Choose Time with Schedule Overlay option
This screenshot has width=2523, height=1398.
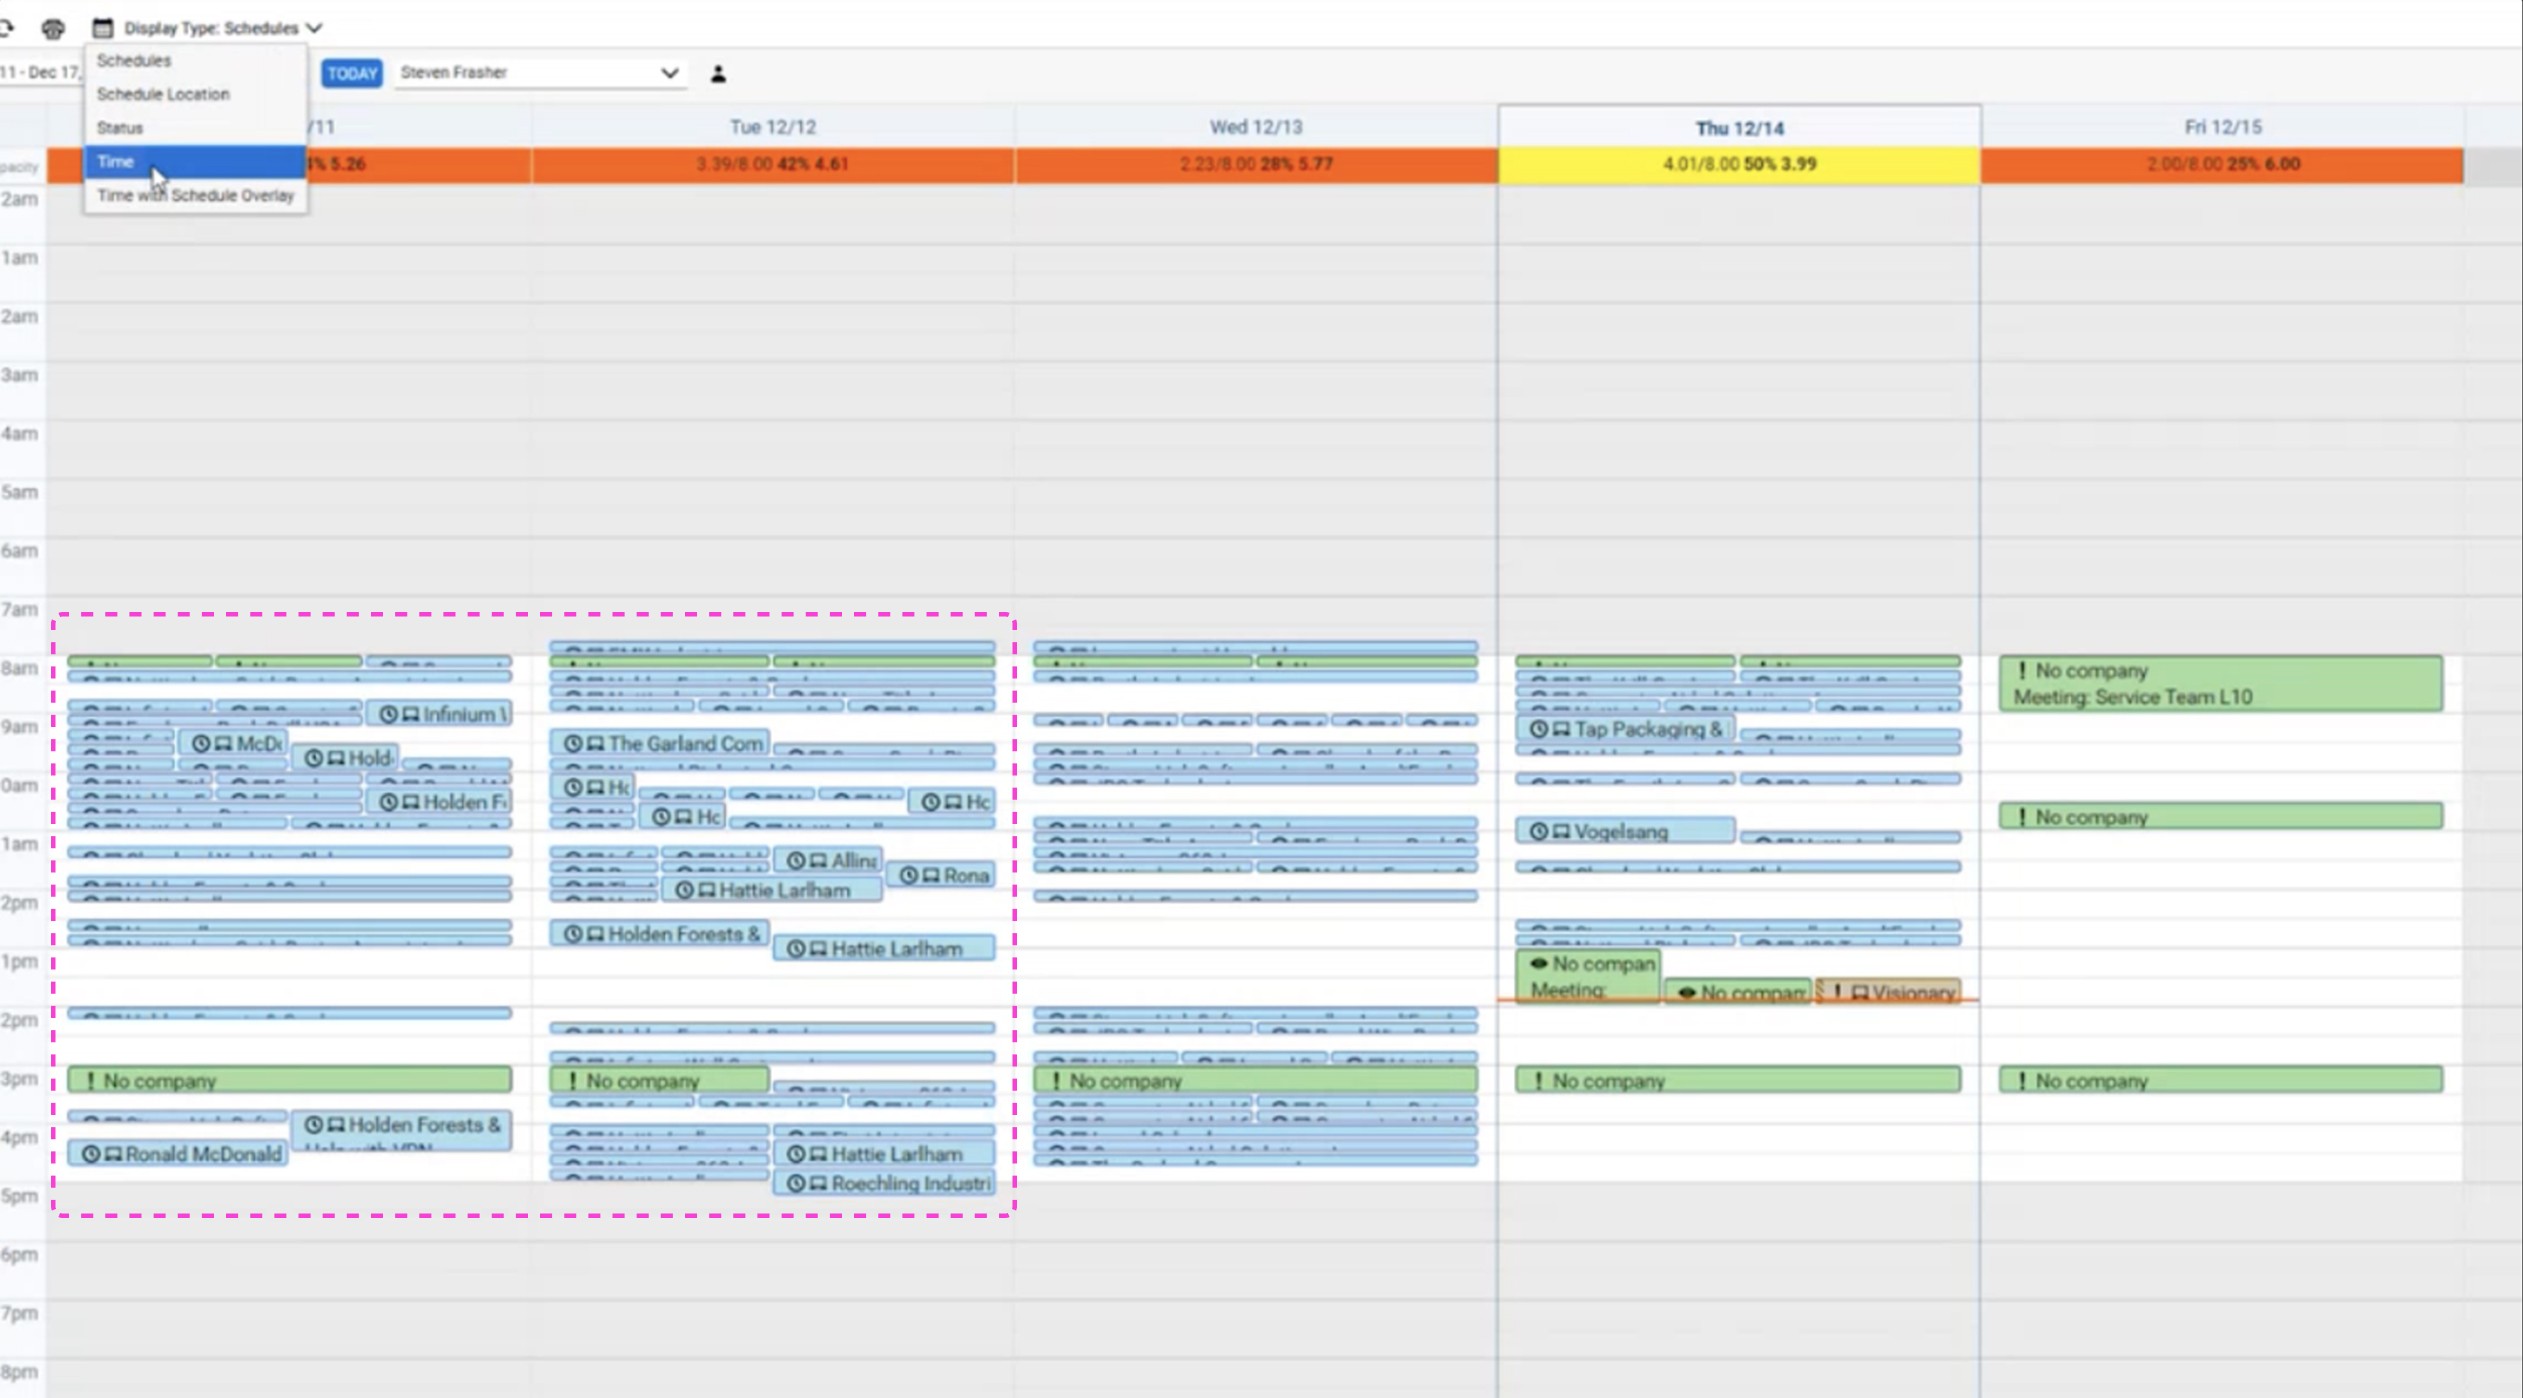click(195, 196)
